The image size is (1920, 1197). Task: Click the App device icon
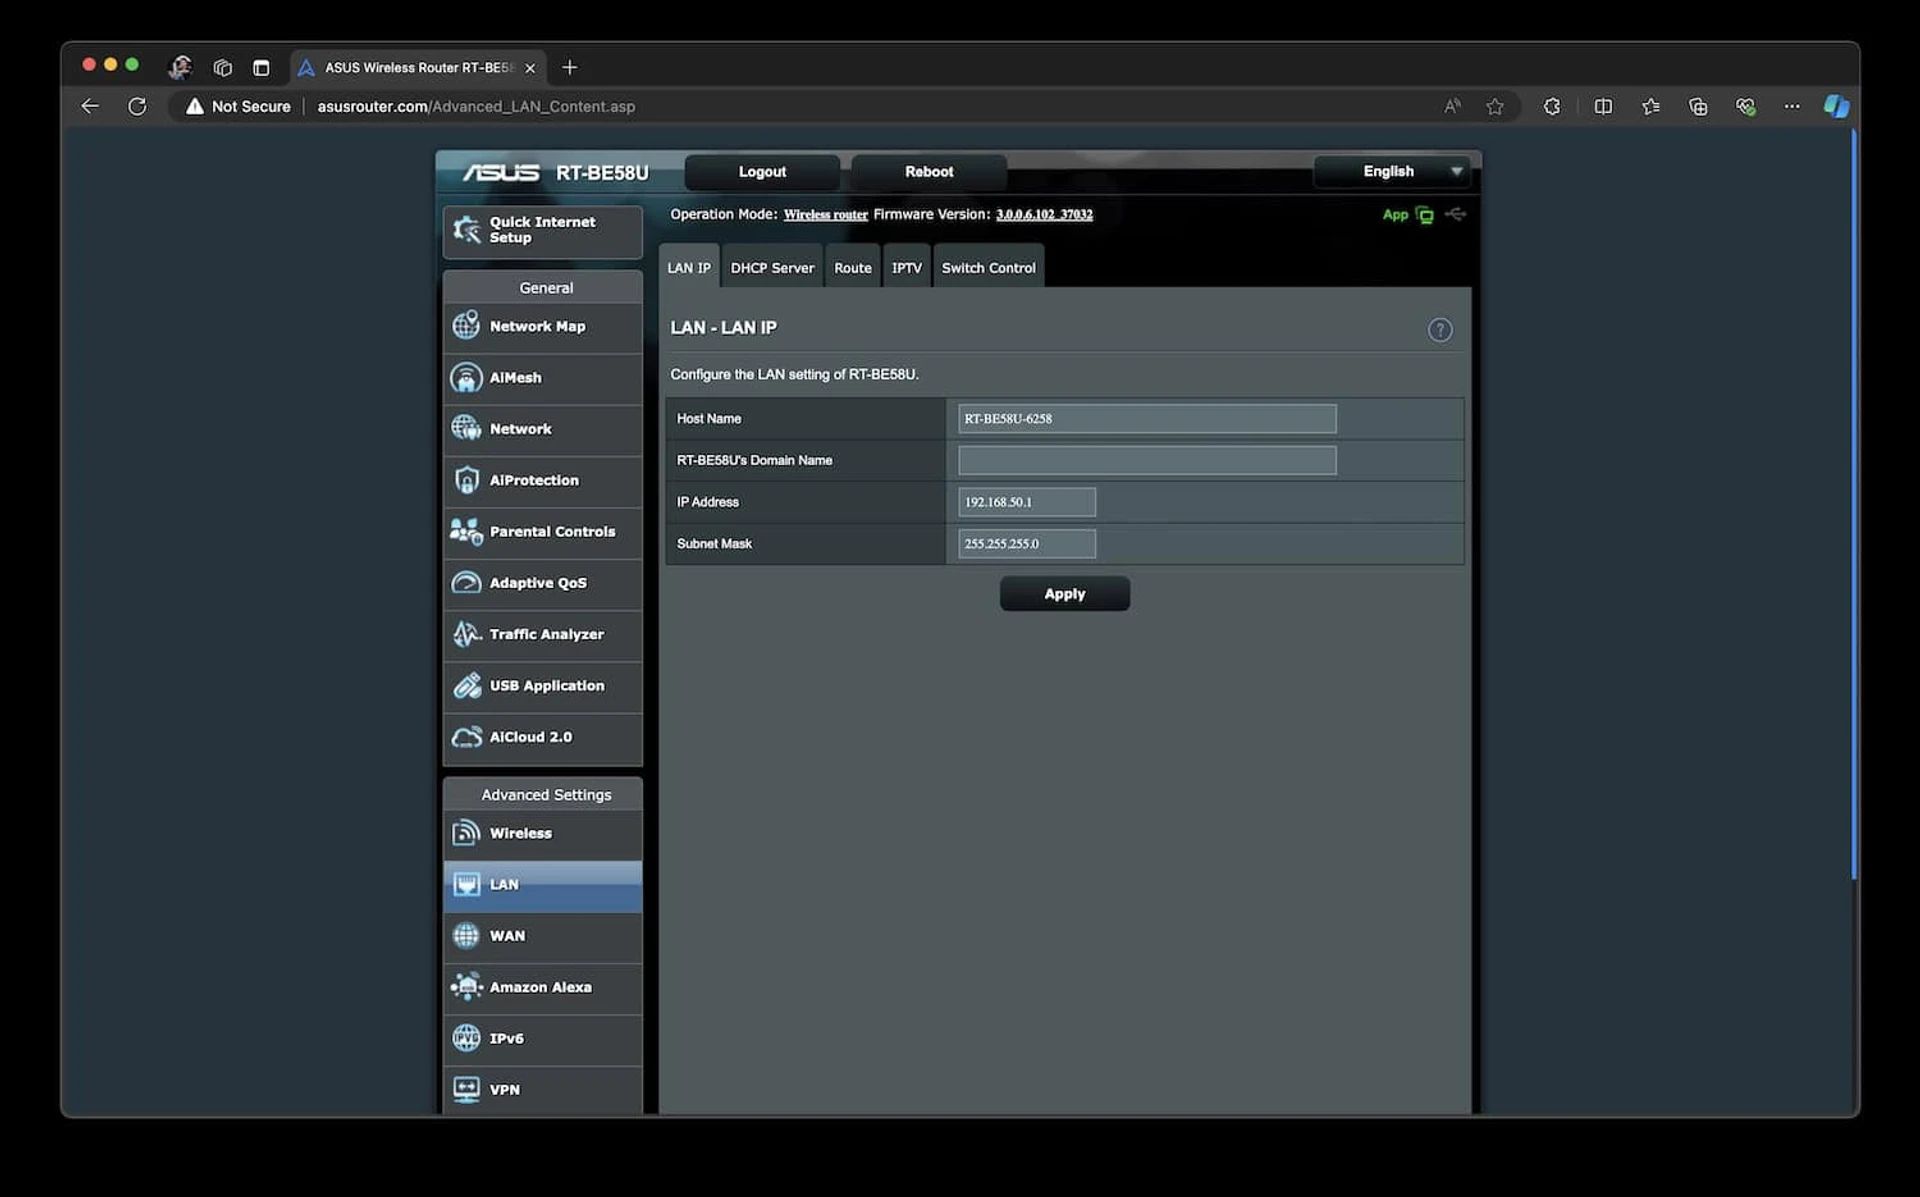pos(1424,215)
